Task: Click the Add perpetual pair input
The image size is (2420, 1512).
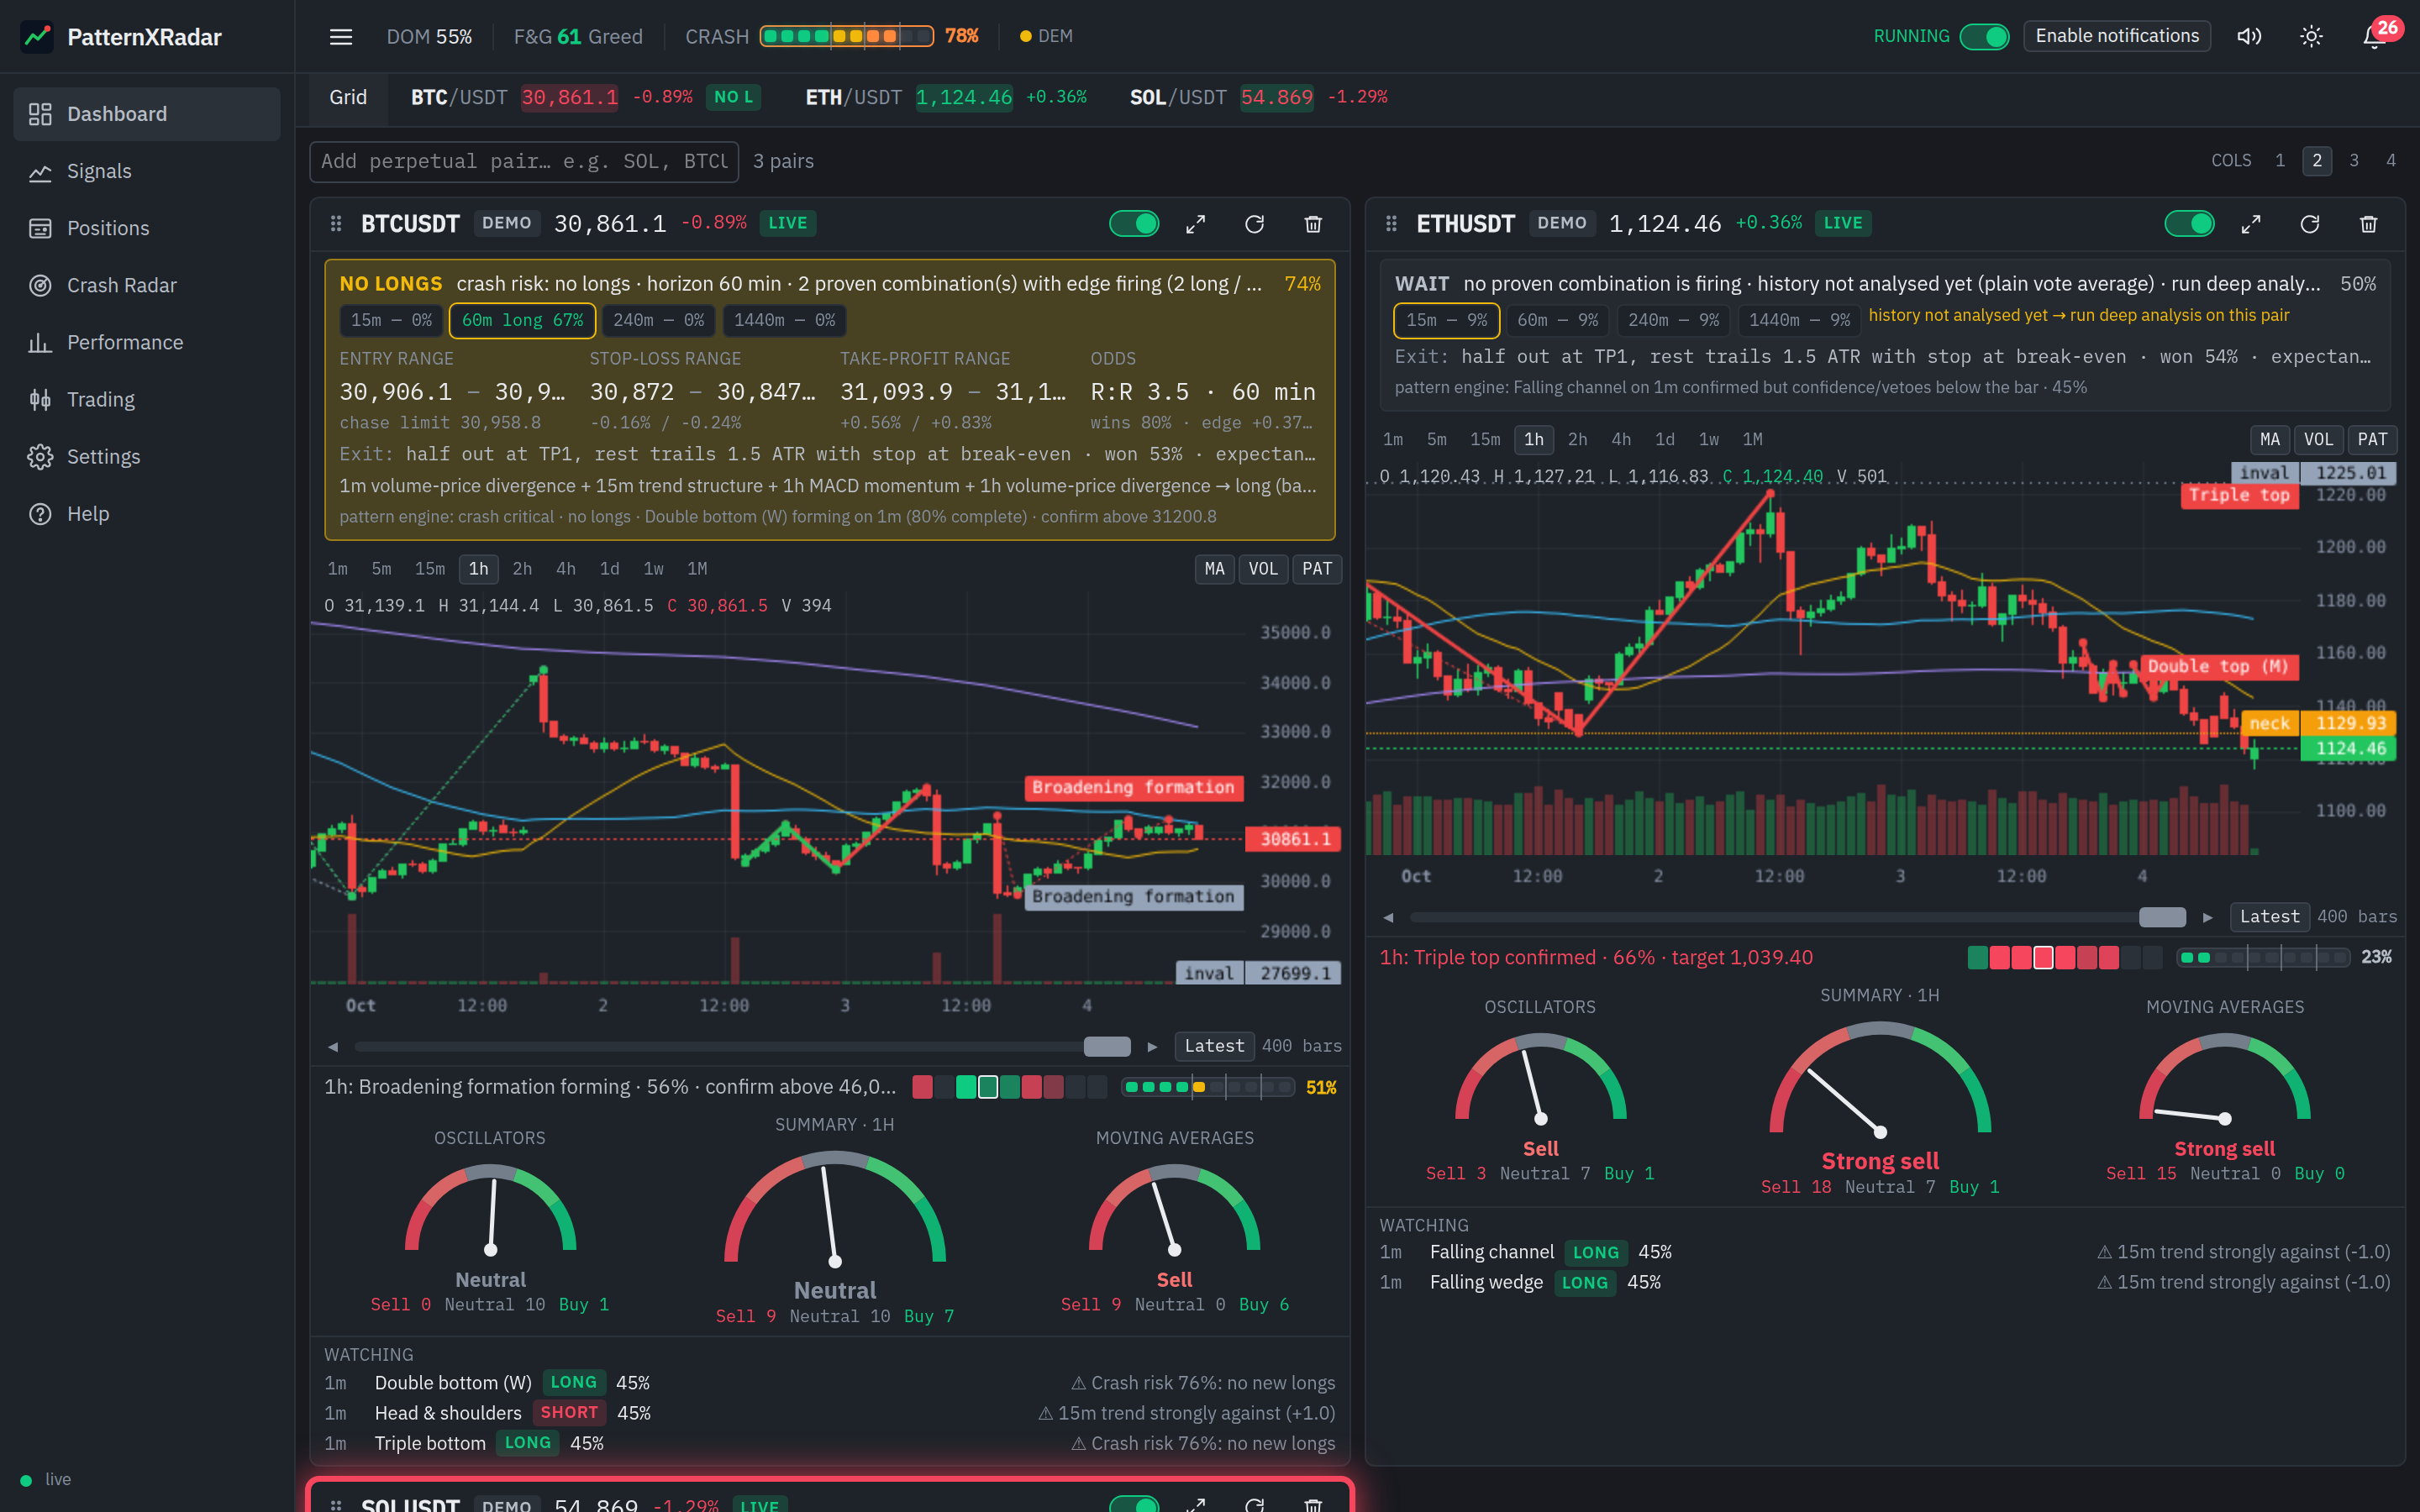Action: (x=524, y=162)
